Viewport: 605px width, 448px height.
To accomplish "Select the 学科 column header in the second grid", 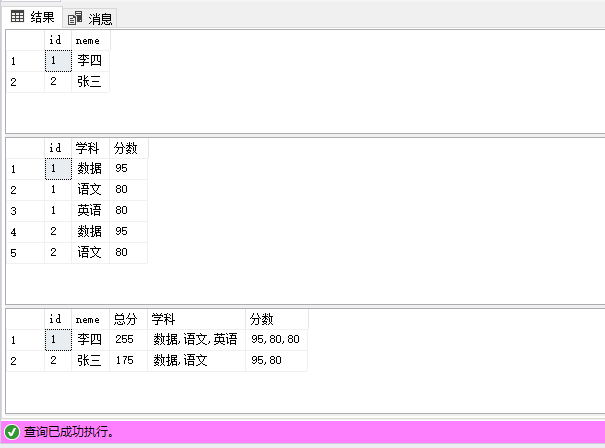I will click(90, 148).
